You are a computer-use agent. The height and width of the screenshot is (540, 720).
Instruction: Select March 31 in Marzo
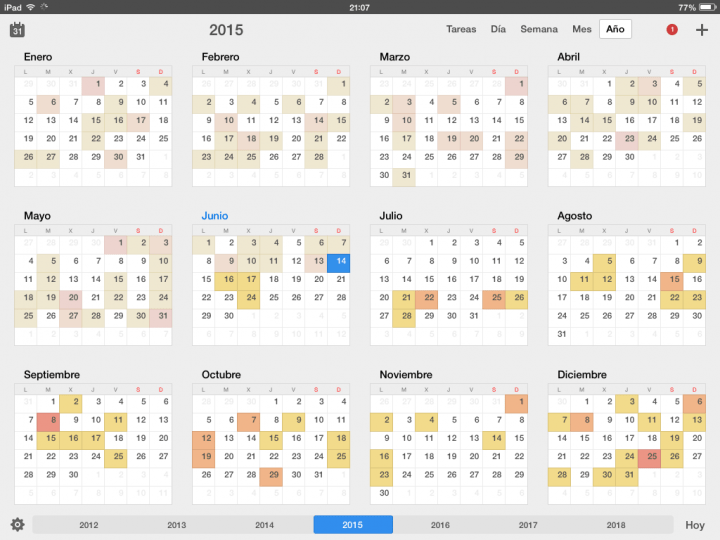(x=404, y=178)
